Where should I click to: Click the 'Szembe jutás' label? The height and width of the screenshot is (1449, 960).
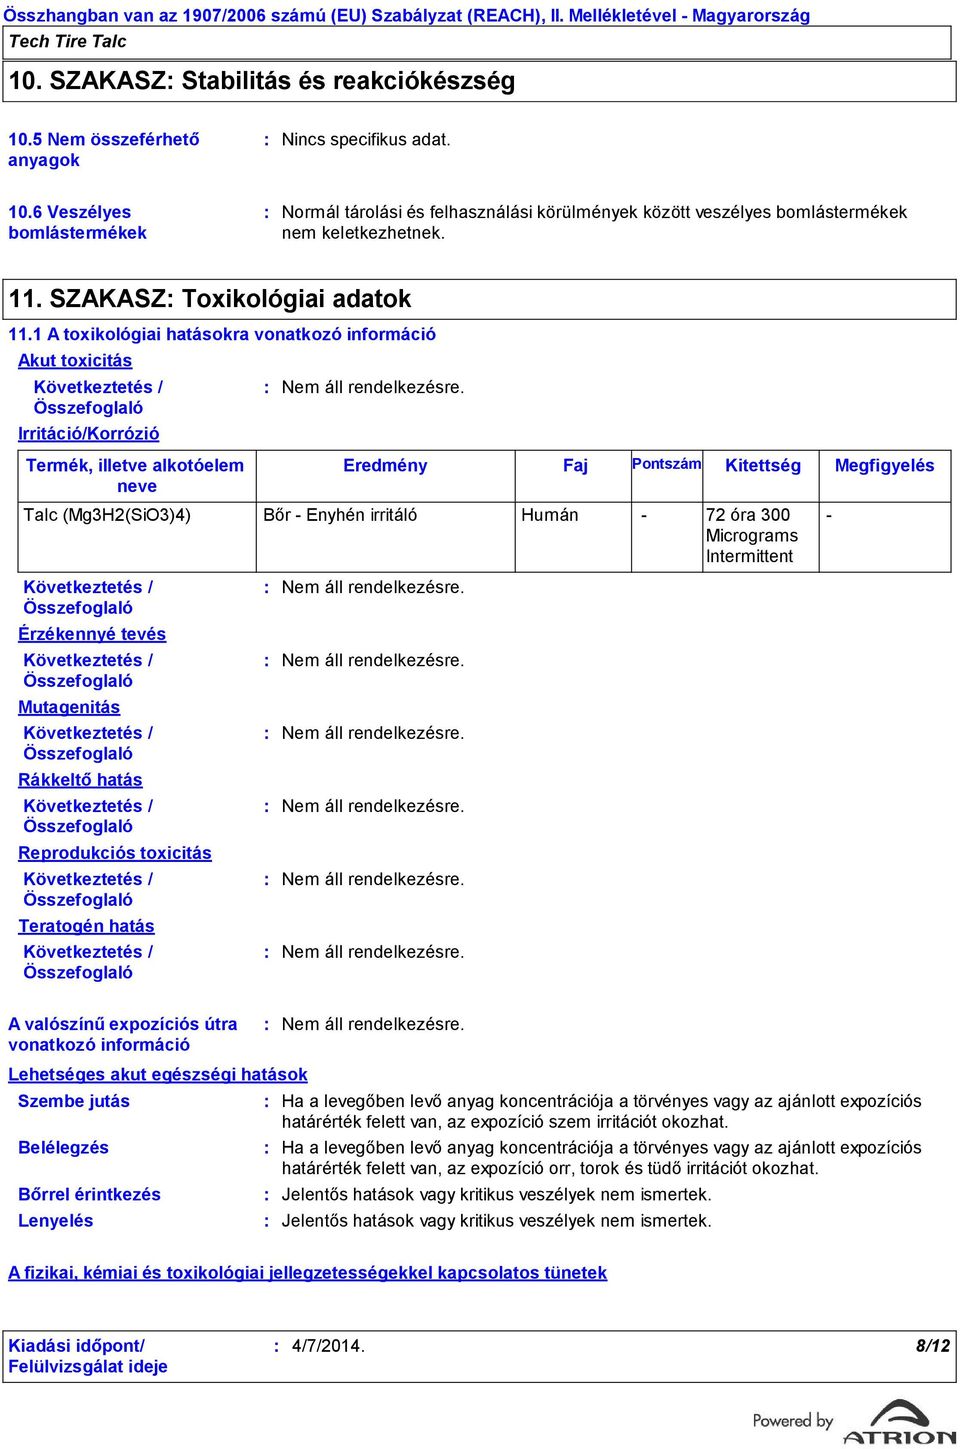click(74, 1101)
